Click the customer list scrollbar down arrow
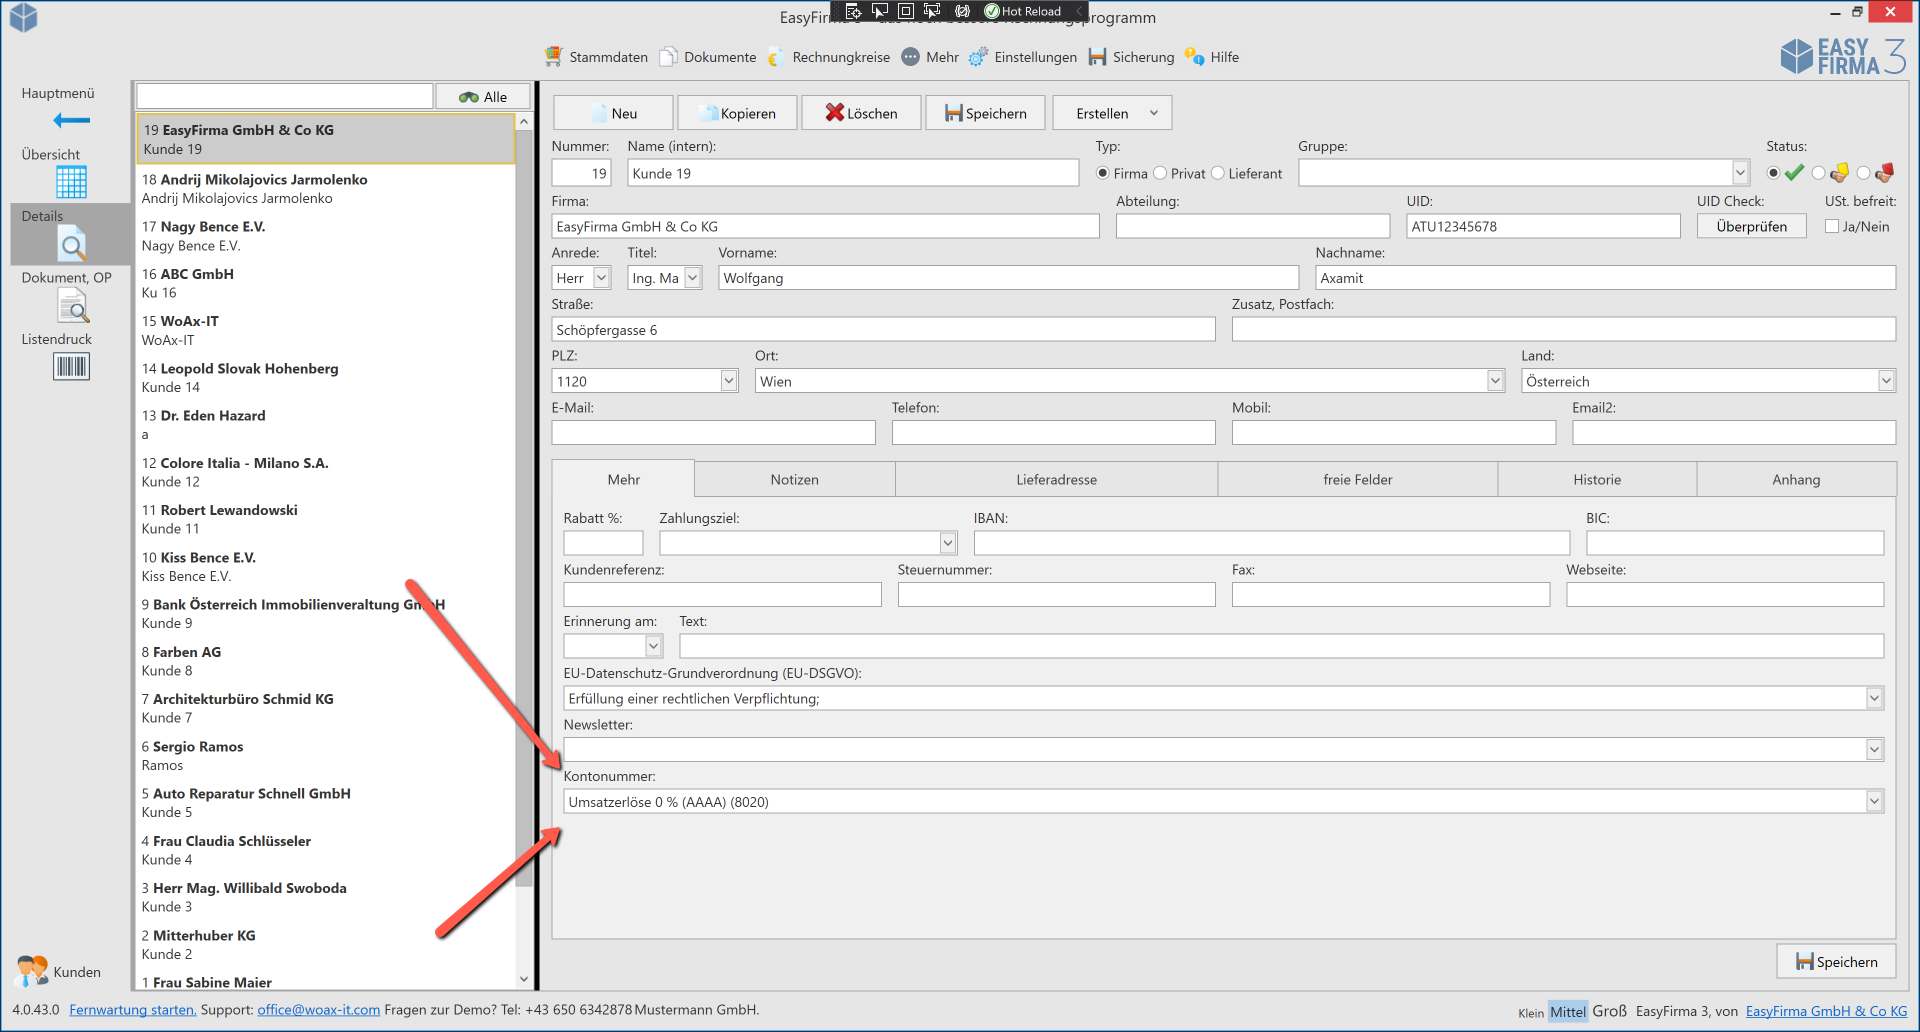 pyautogui.click(x=523, y=980)
